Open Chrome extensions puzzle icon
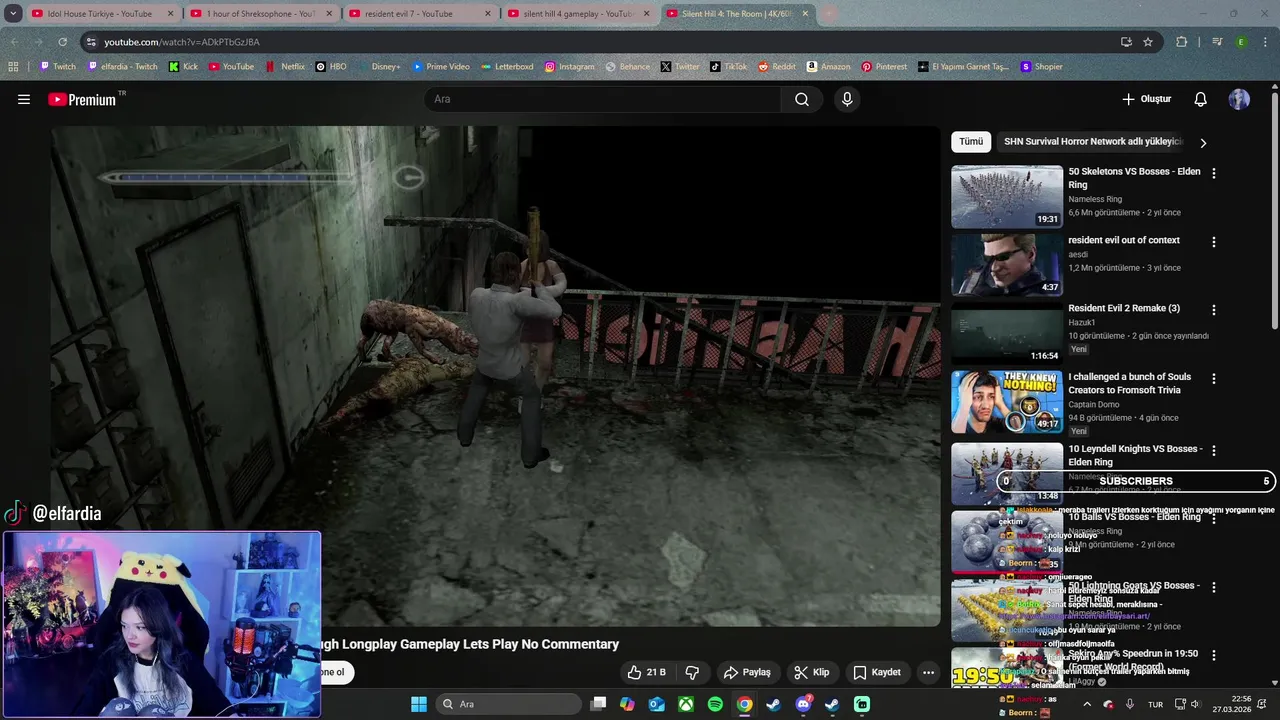 tap(1181, 42)
